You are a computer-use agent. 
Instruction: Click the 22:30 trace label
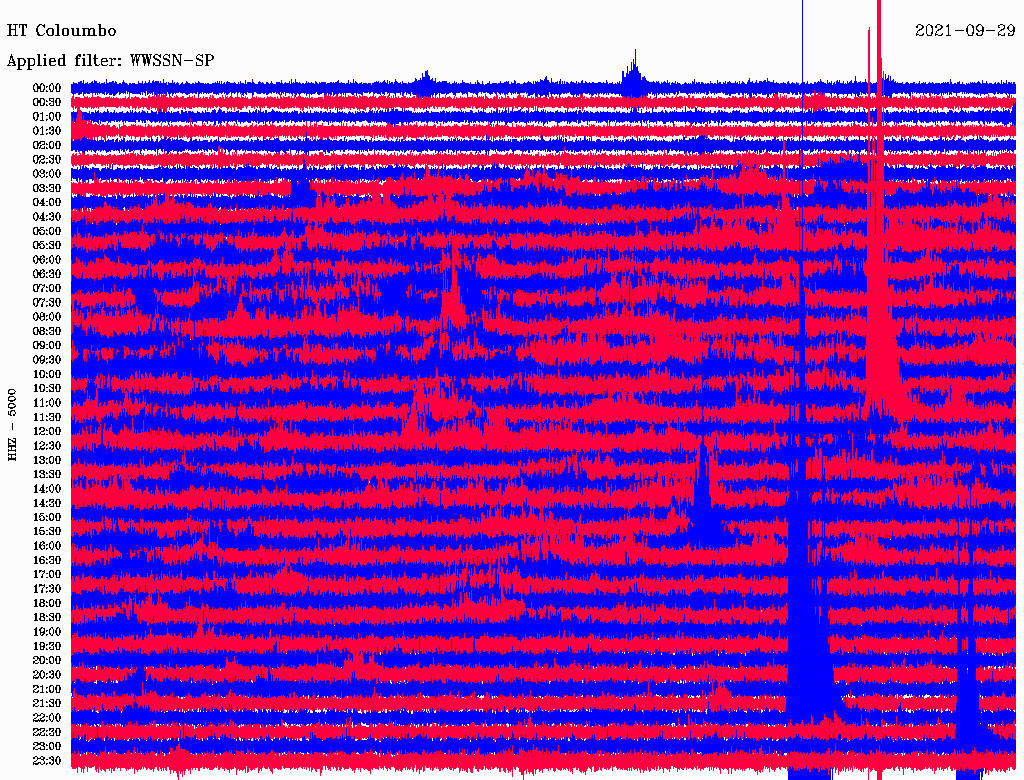pyautogui.click(x=47, y=732)
